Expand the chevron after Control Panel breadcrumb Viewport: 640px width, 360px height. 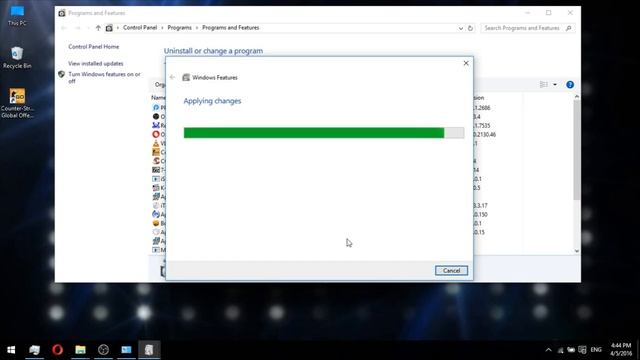[162, 28]
